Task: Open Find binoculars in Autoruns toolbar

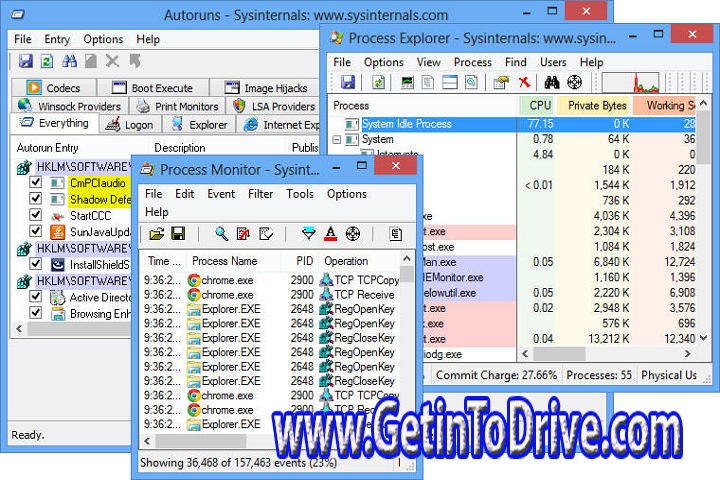Action: point(69,61)
